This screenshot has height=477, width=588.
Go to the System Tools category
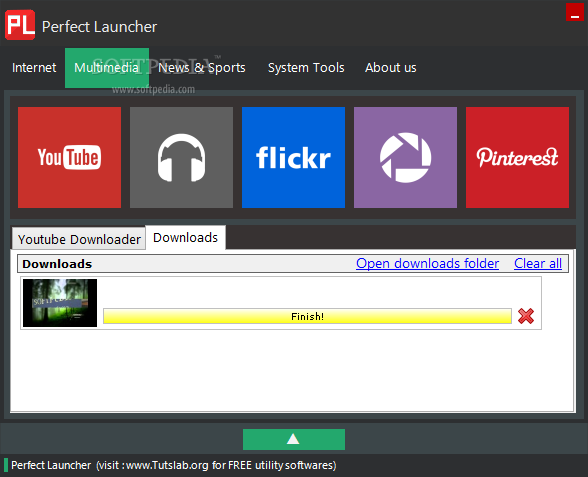pyautogui.click(x=306, y=68)
